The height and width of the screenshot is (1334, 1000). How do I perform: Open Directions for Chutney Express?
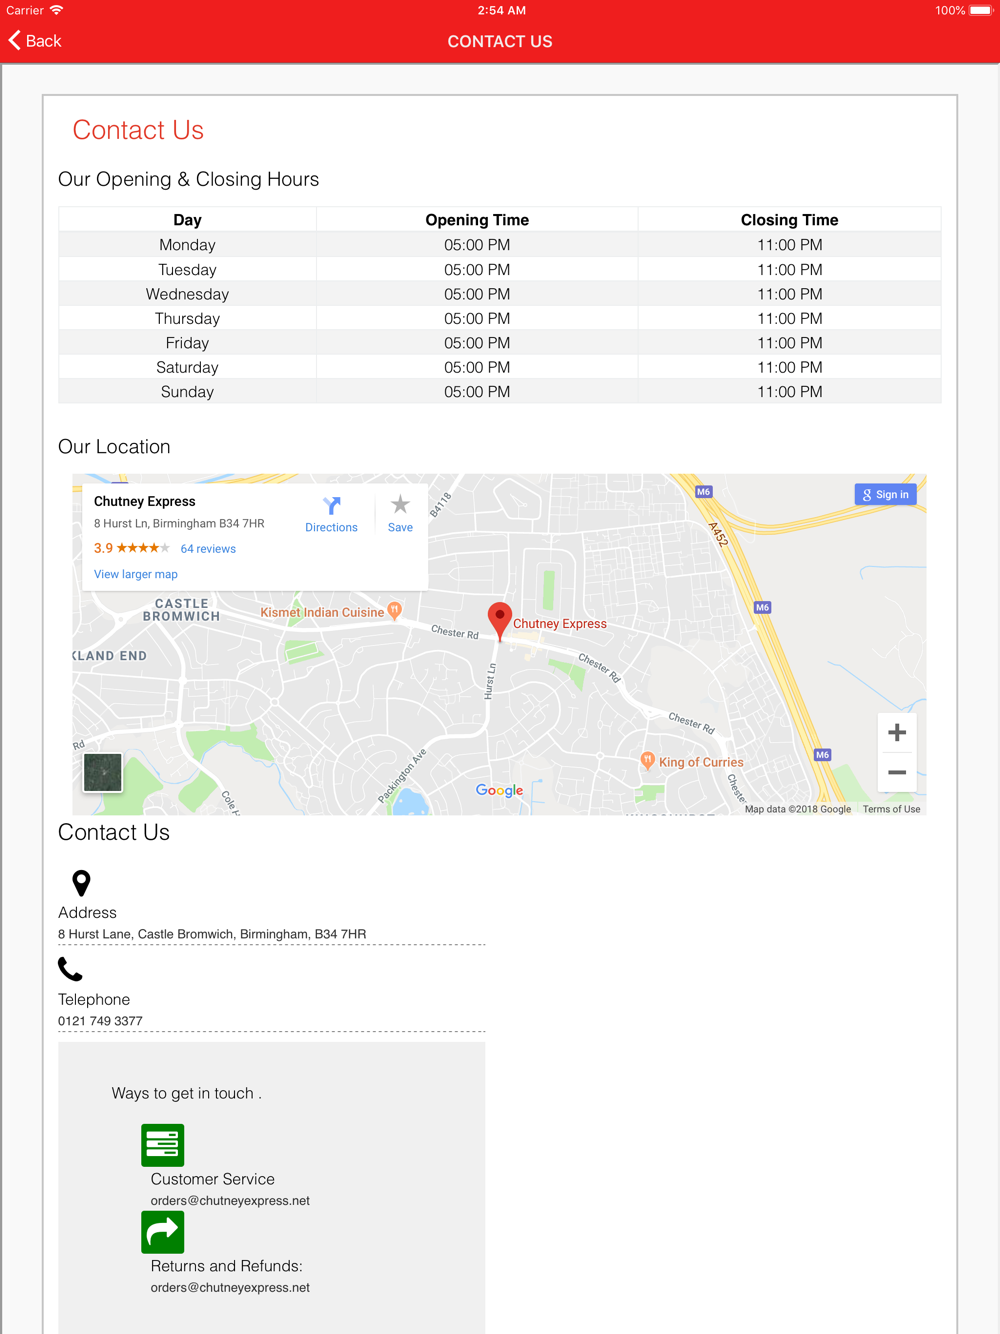[x=331, y=514]
